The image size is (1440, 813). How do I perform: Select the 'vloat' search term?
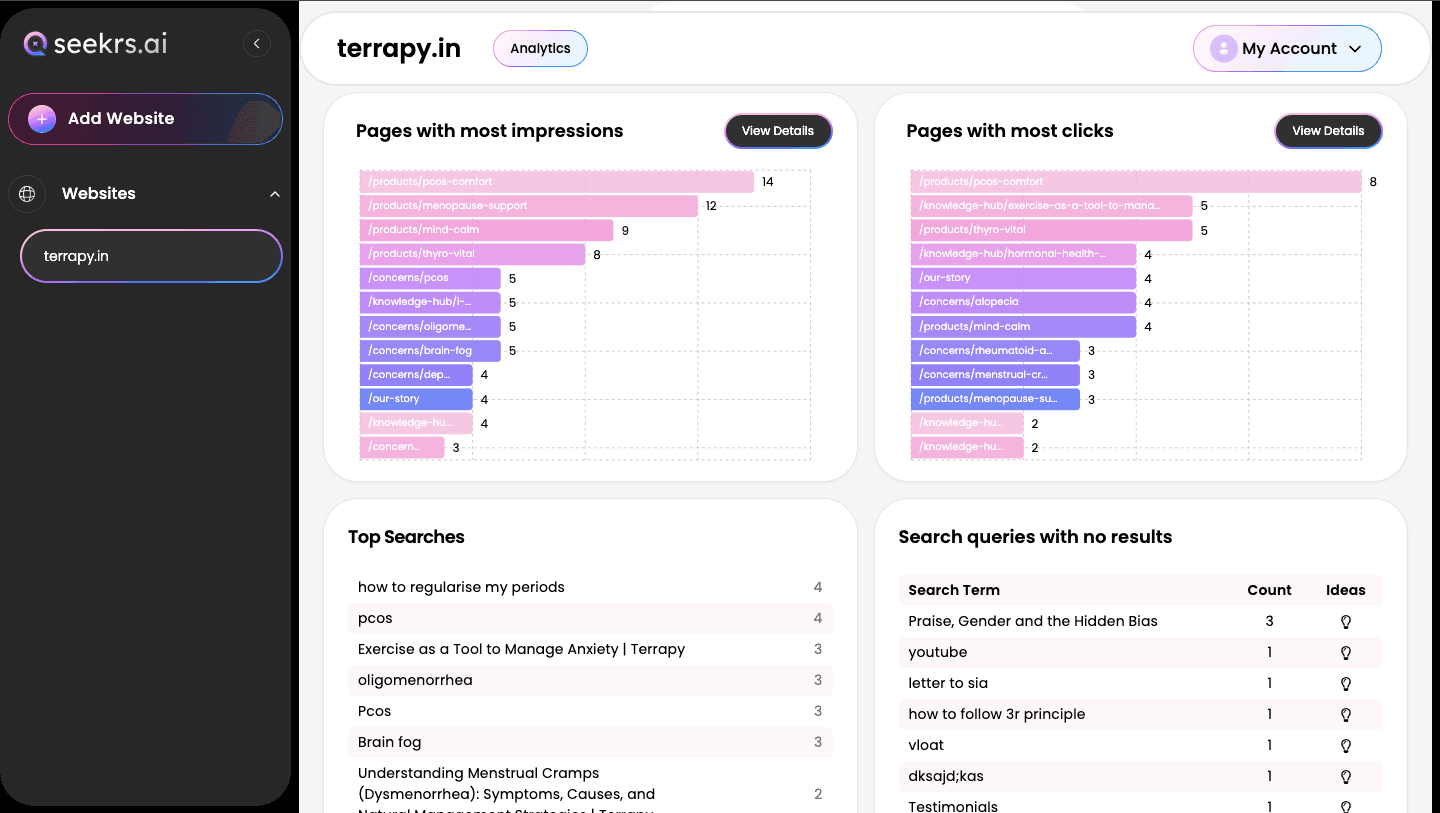926,745
